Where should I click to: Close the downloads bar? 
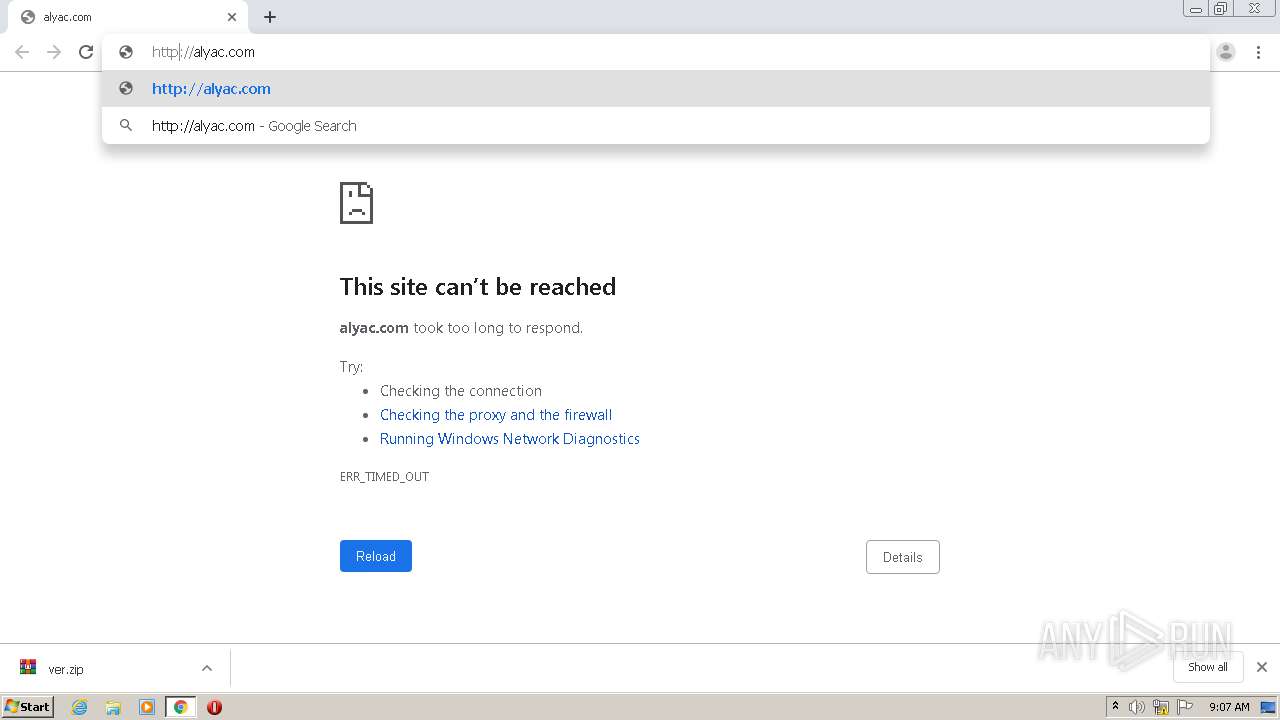(1262, 667)
